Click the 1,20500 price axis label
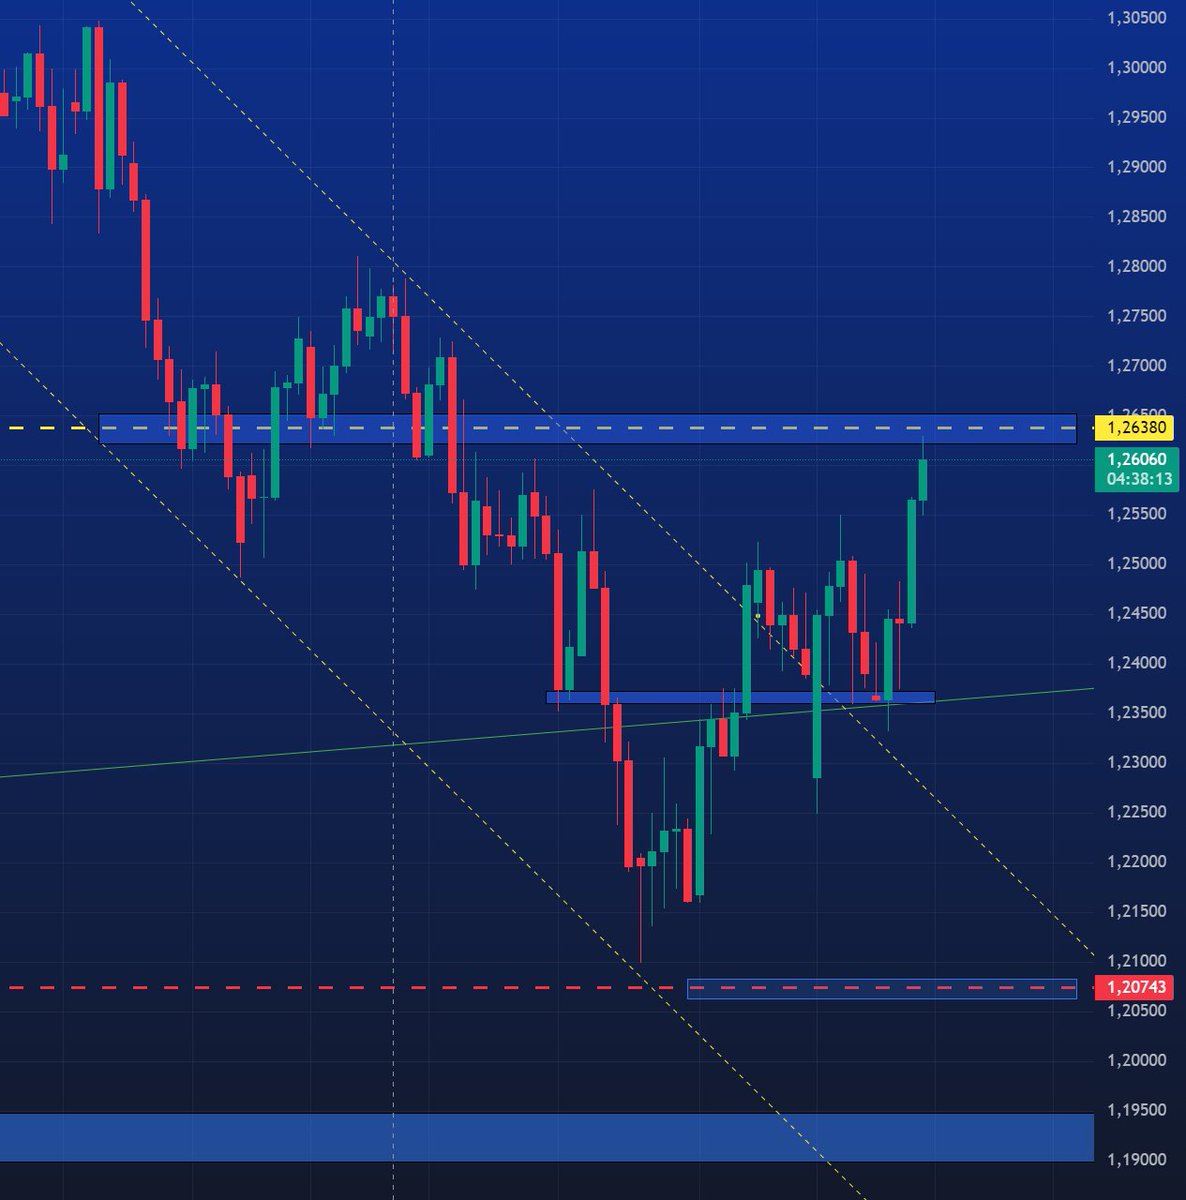The image size is (1186, 1200). 1136,1011
